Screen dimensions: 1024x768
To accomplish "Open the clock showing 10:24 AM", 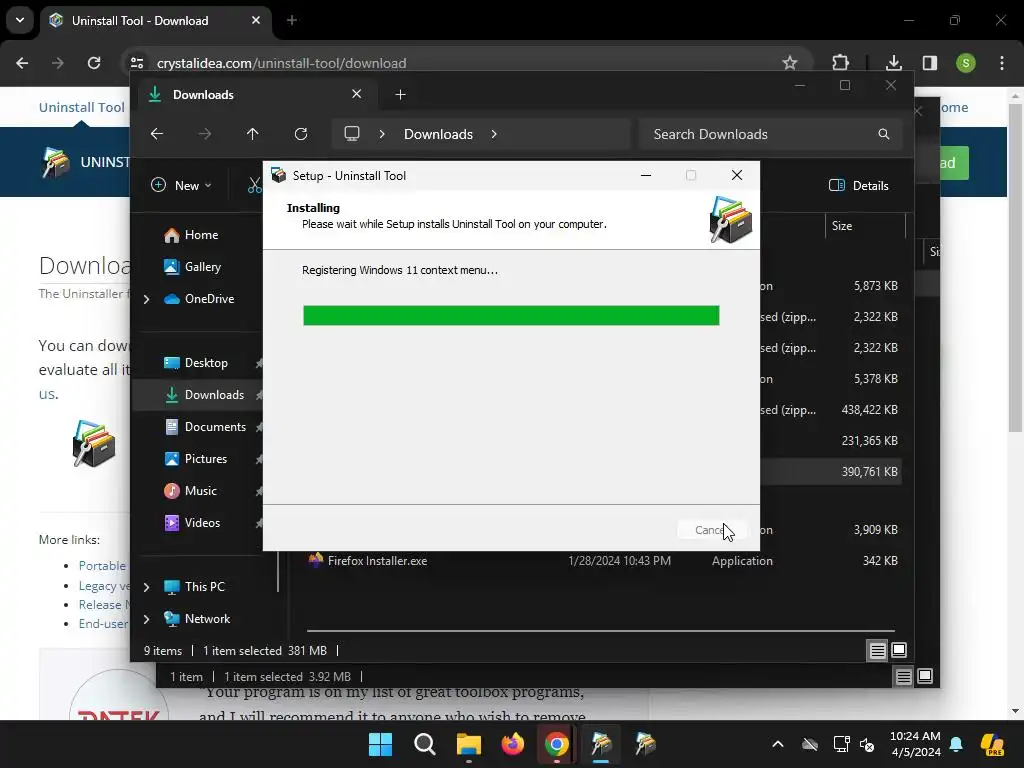I will [915, 744].
